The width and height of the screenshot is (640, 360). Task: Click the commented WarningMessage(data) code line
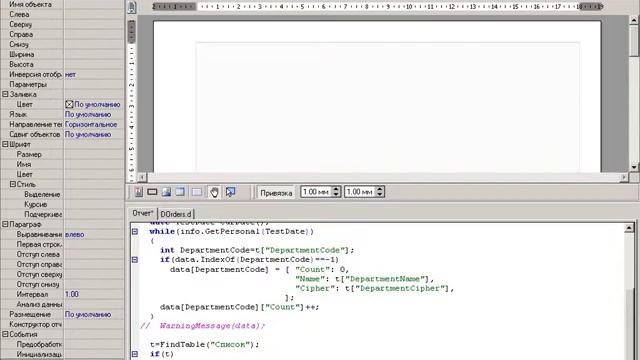pos(203,326)
